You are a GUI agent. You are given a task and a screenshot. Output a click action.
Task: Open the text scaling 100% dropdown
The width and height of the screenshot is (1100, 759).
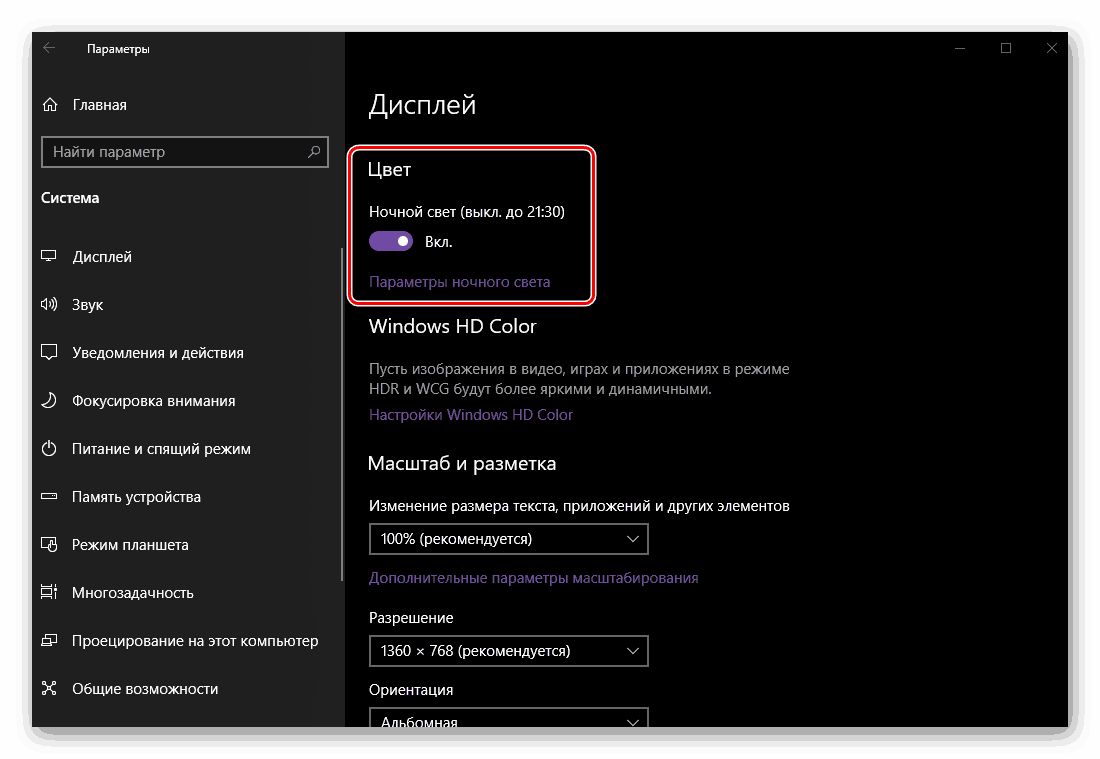pyautogui.click(x=508, y=539)
